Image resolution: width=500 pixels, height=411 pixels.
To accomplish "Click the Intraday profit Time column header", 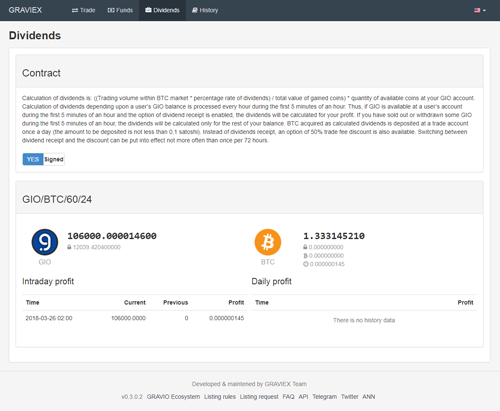I will pyautogui.click(x=33, y=302).
